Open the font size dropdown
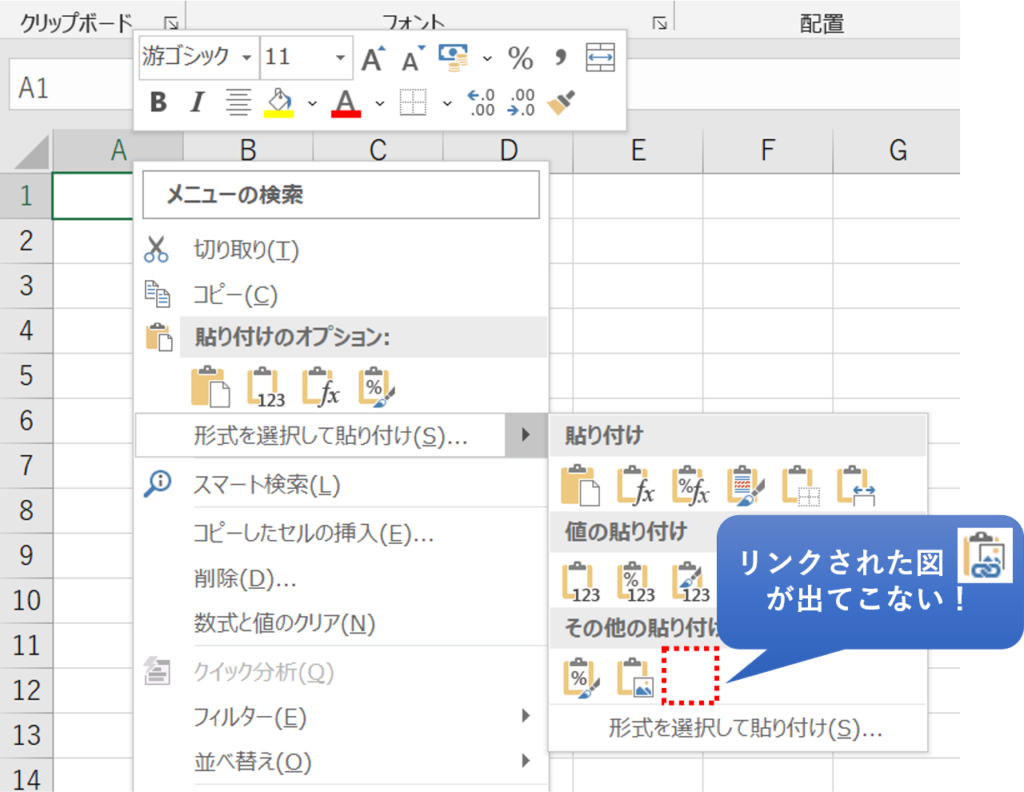This screenshot has width=1024, height=792. [x=340, y=58]
